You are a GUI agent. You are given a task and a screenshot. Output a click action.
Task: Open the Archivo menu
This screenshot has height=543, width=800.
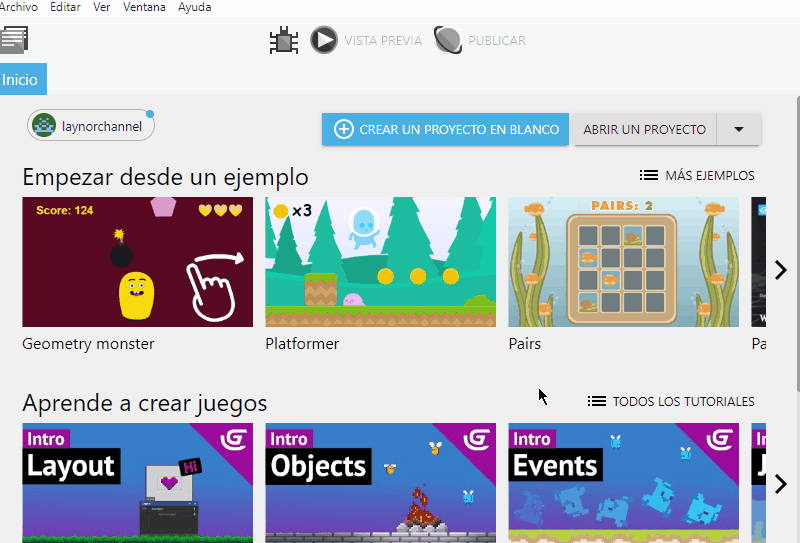pos(19,7)
